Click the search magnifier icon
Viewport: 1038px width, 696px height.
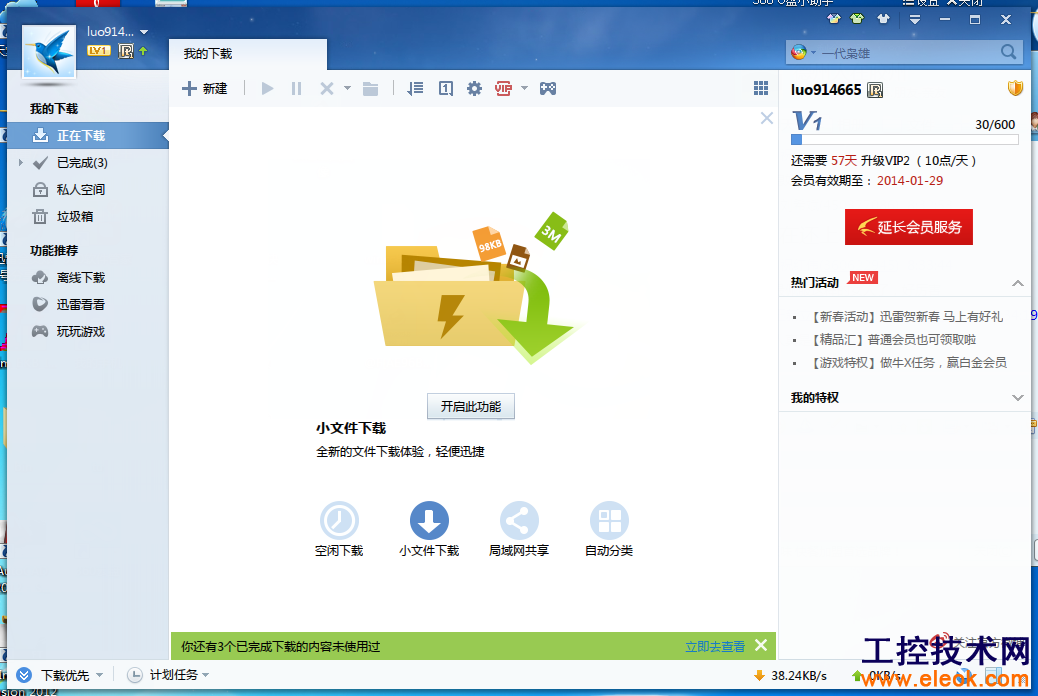point(1009,52)
